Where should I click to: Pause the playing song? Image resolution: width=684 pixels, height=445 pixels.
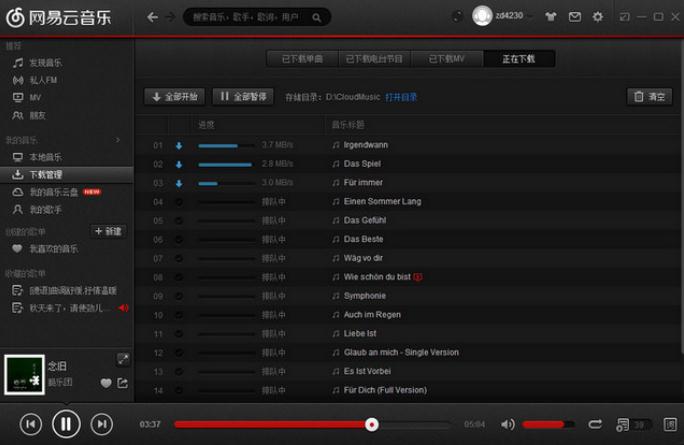tap(66, 424)
